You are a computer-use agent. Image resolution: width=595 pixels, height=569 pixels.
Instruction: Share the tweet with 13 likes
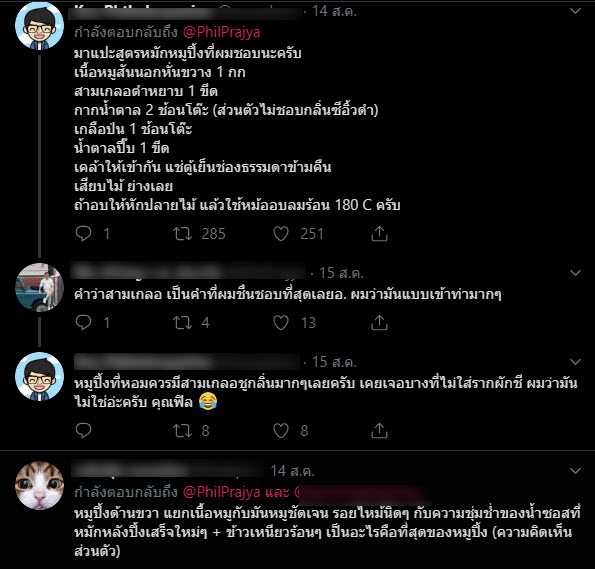click(x=379, y=323)
